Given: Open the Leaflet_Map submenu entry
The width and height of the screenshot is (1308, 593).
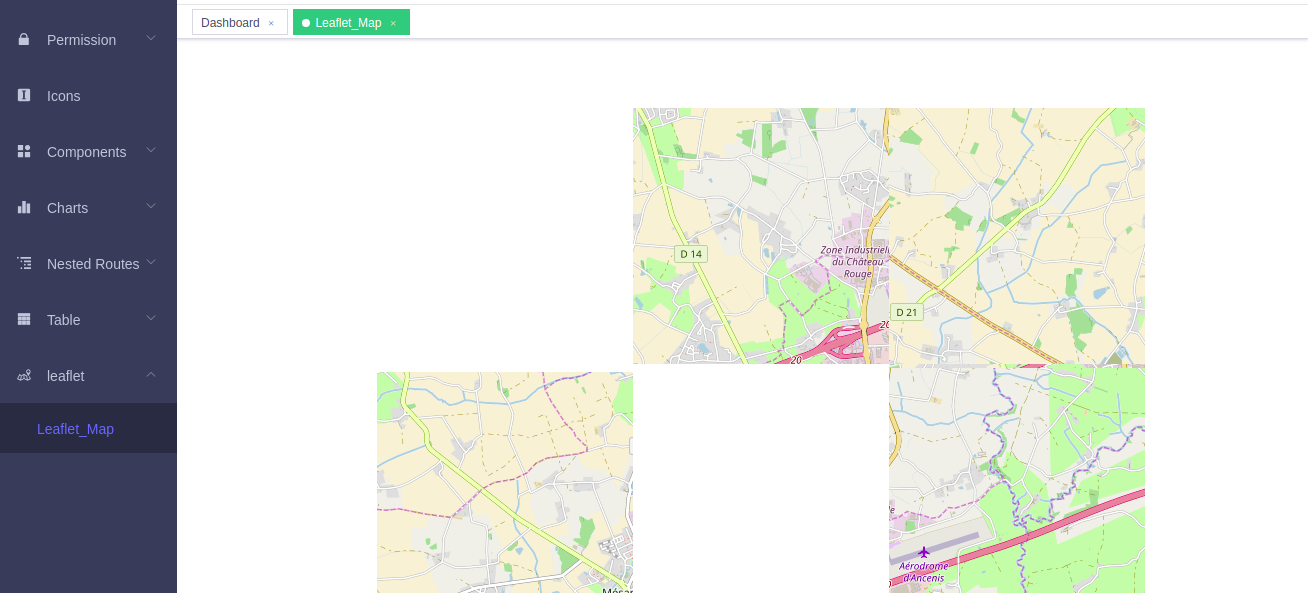Looking at the screenshot, I should [75, 428].
